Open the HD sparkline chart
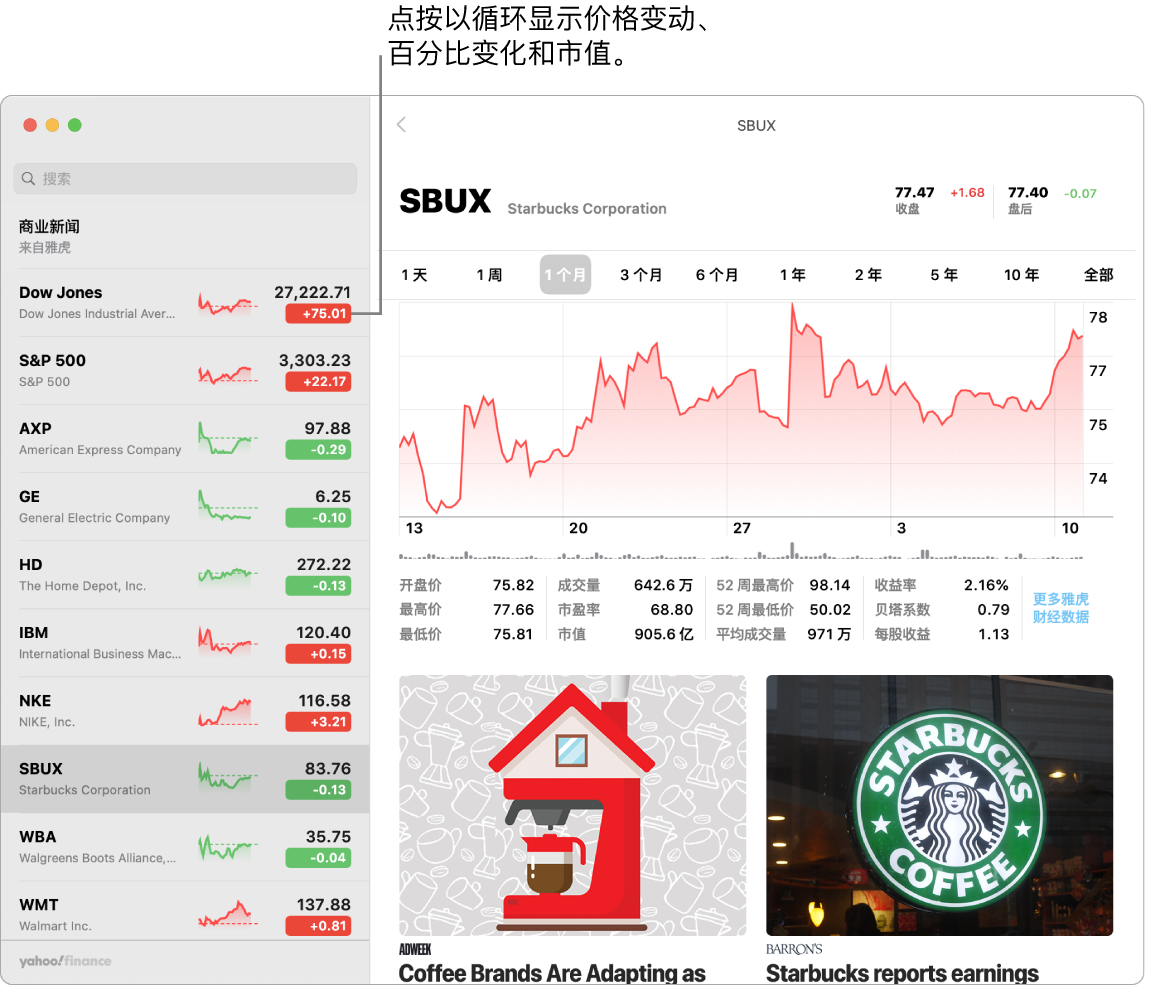1149x990 pixels. tap(228, 575)
